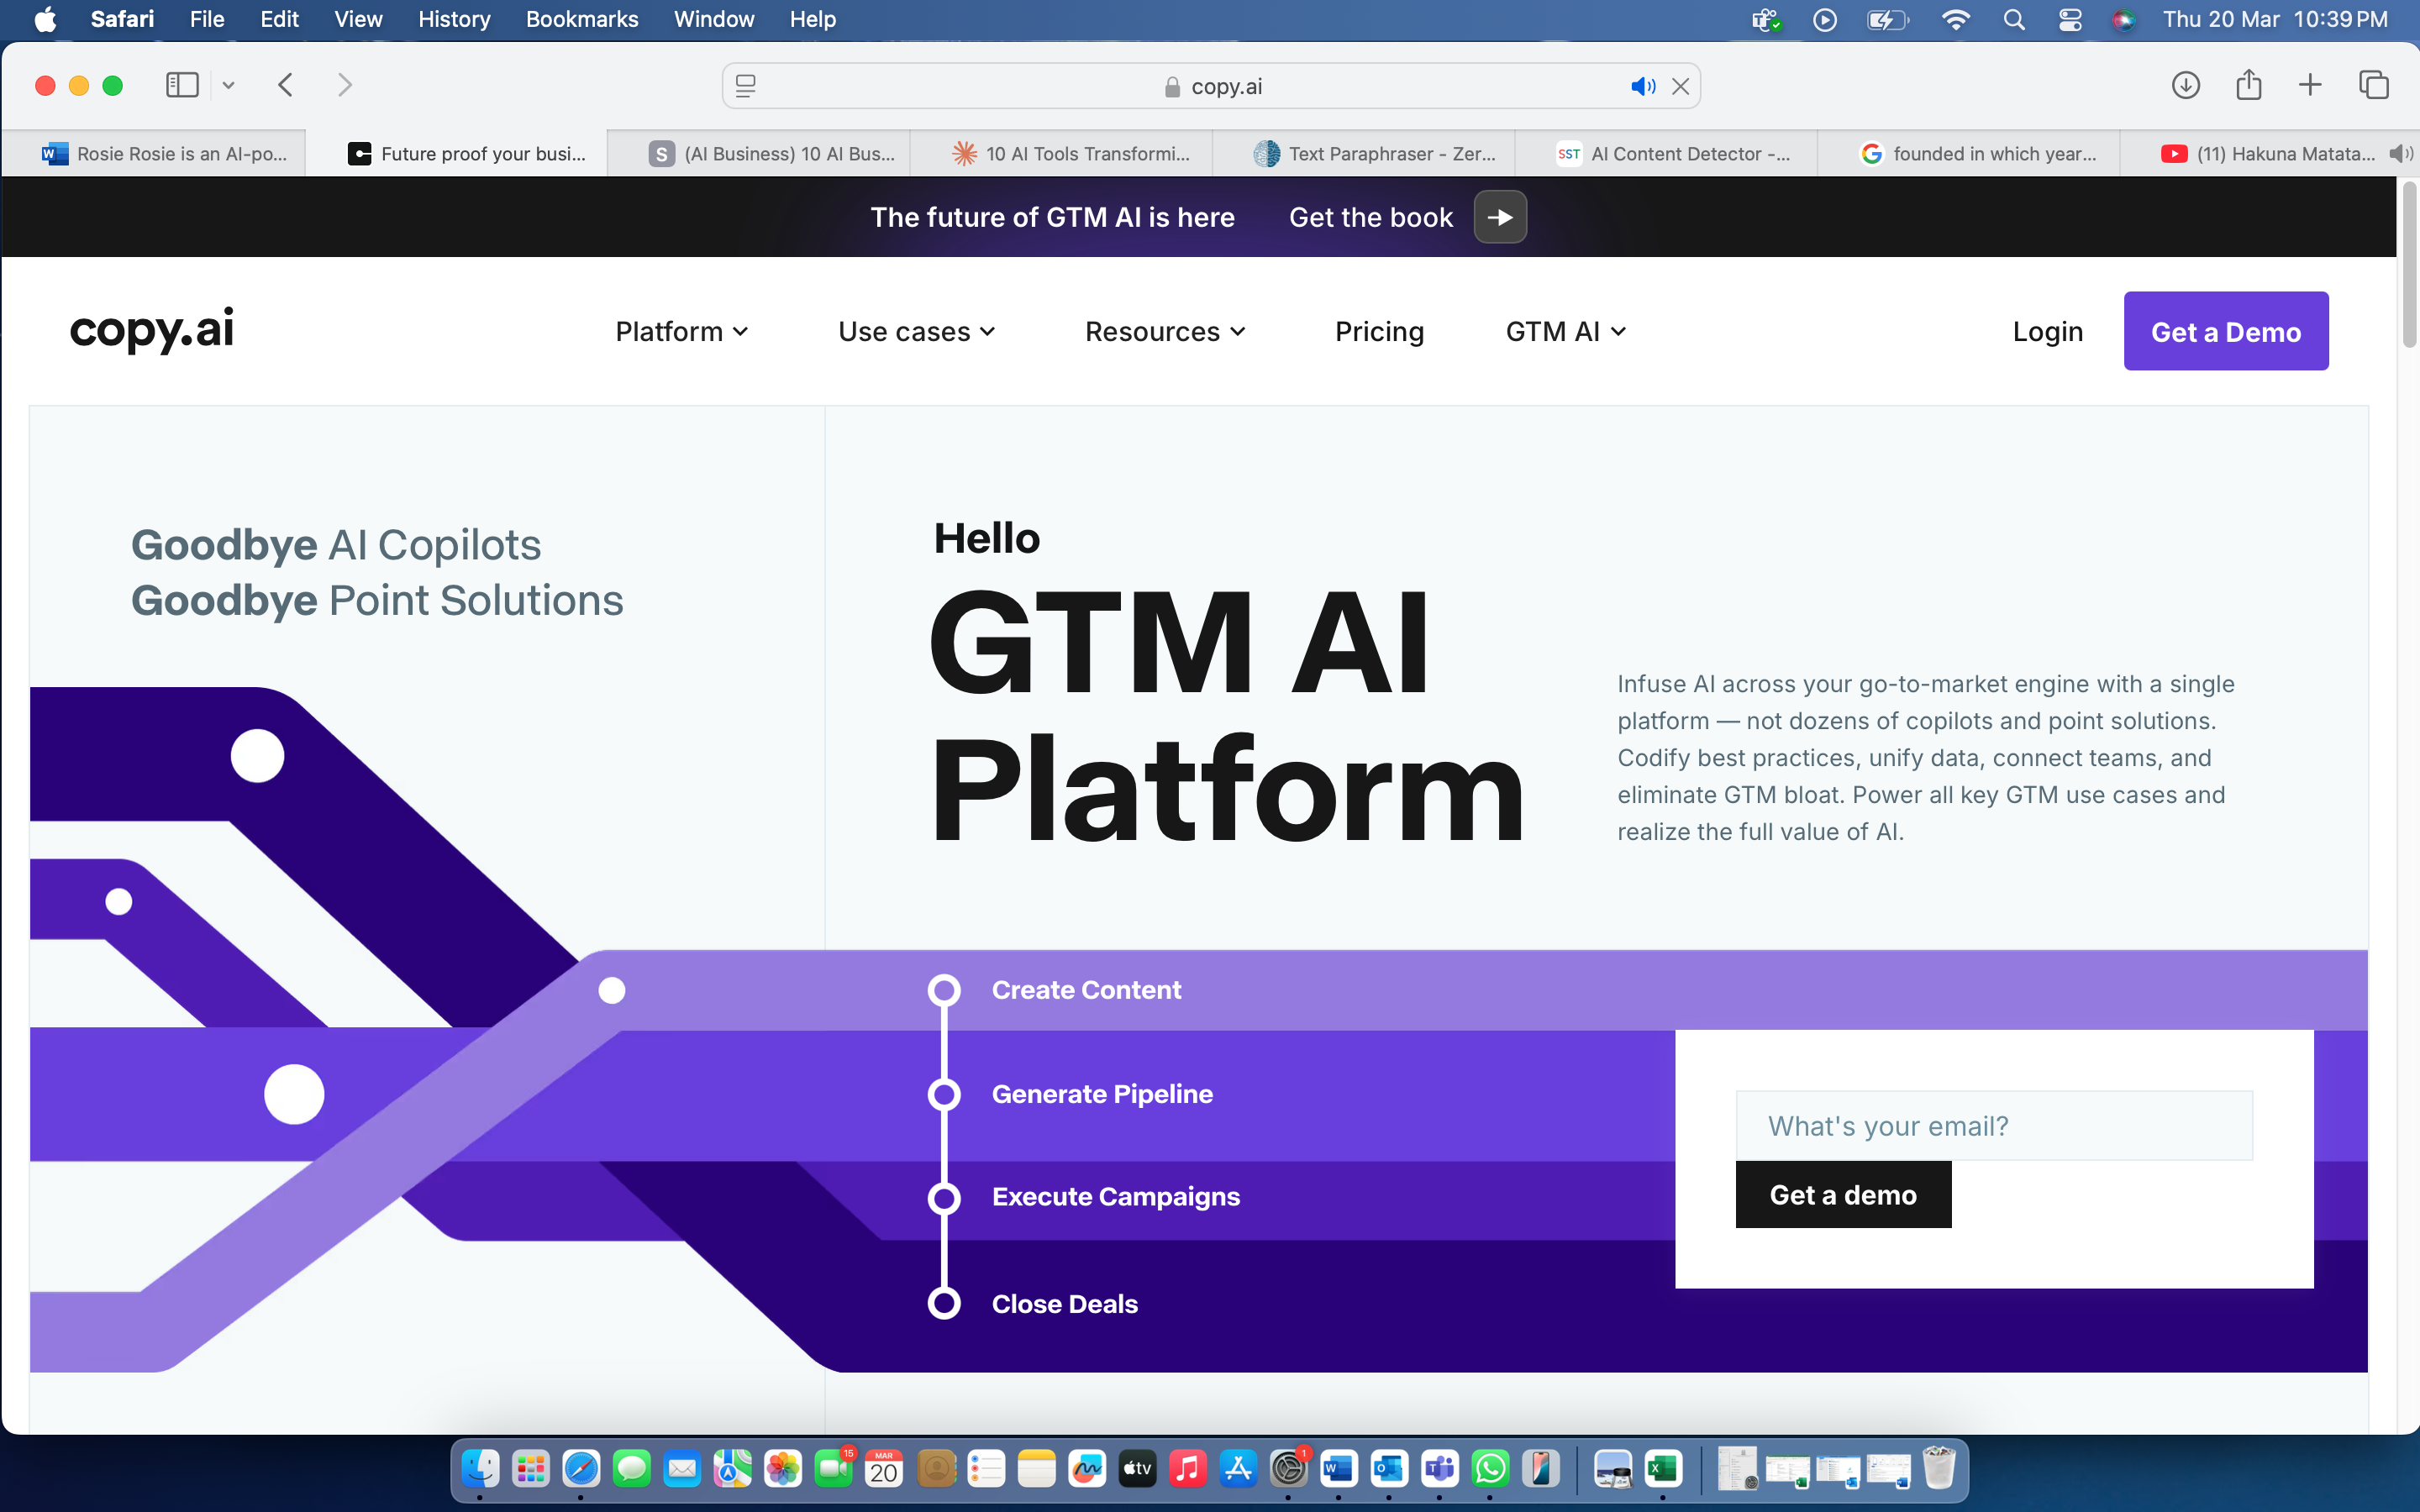Click the page vertical scrollbar thumb

(x=2408, y=265)
